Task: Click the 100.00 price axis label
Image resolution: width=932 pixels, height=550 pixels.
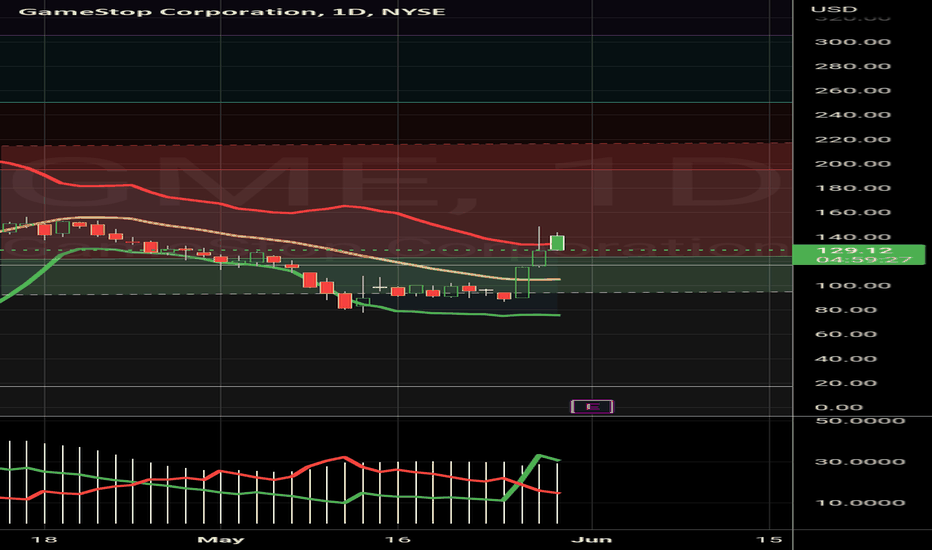Action: pyautogui.click(x=852, y=285)
